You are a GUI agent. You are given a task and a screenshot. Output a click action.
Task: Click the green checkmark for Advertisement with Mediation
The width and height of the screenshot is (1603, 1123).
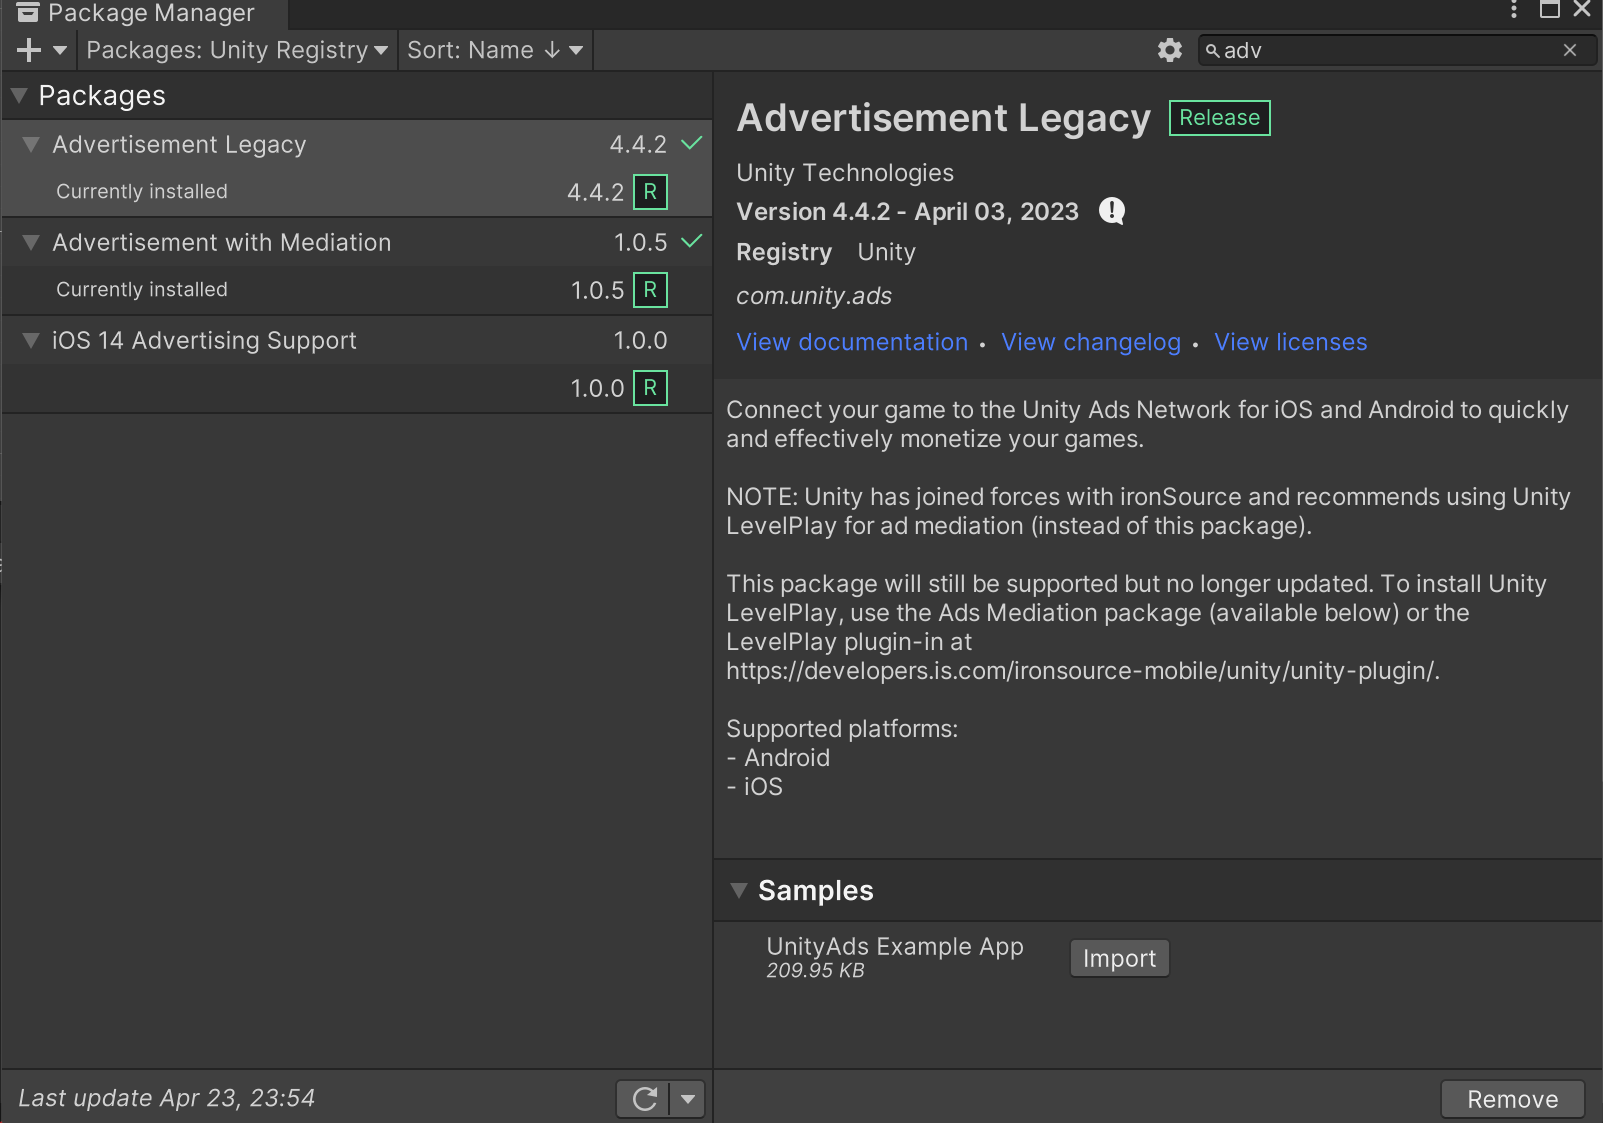[691, 241]
